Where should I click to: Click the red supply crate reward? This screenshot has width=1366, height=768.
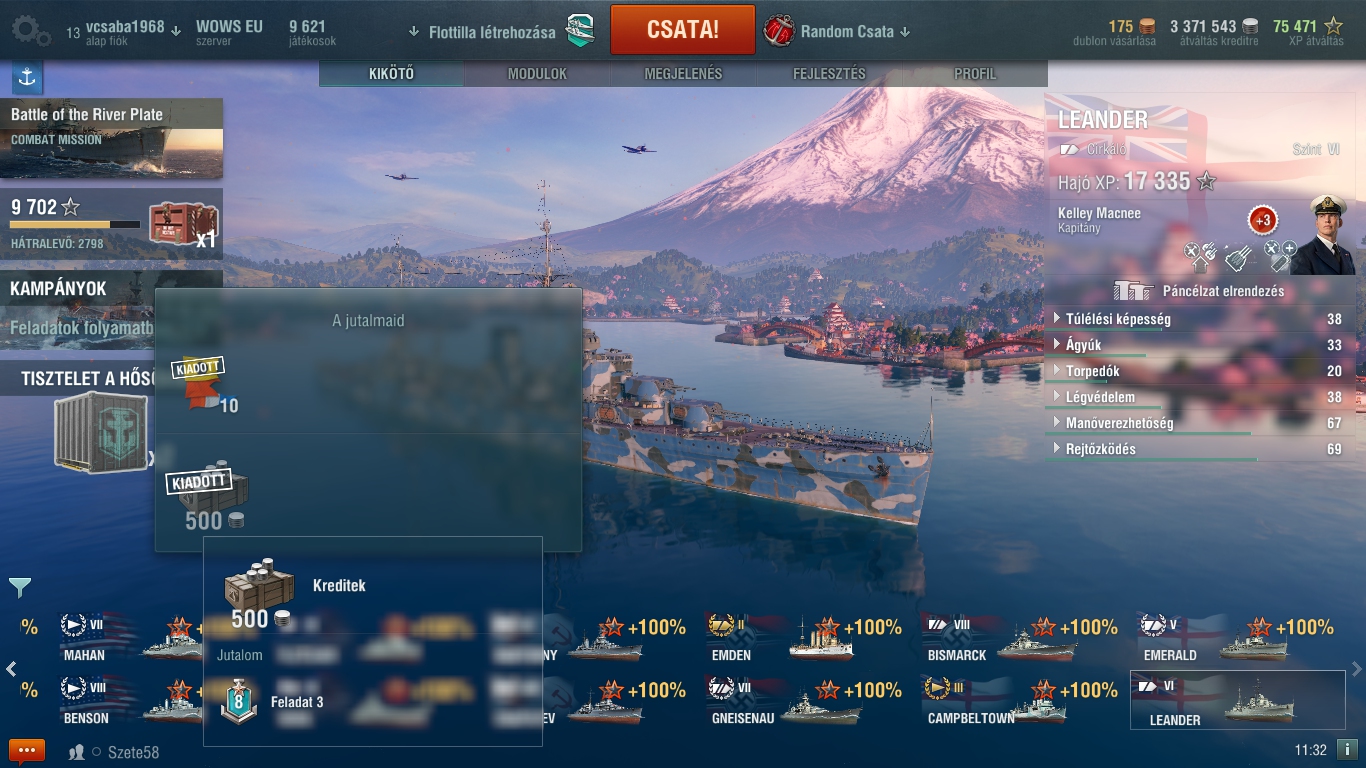point(184,223)
